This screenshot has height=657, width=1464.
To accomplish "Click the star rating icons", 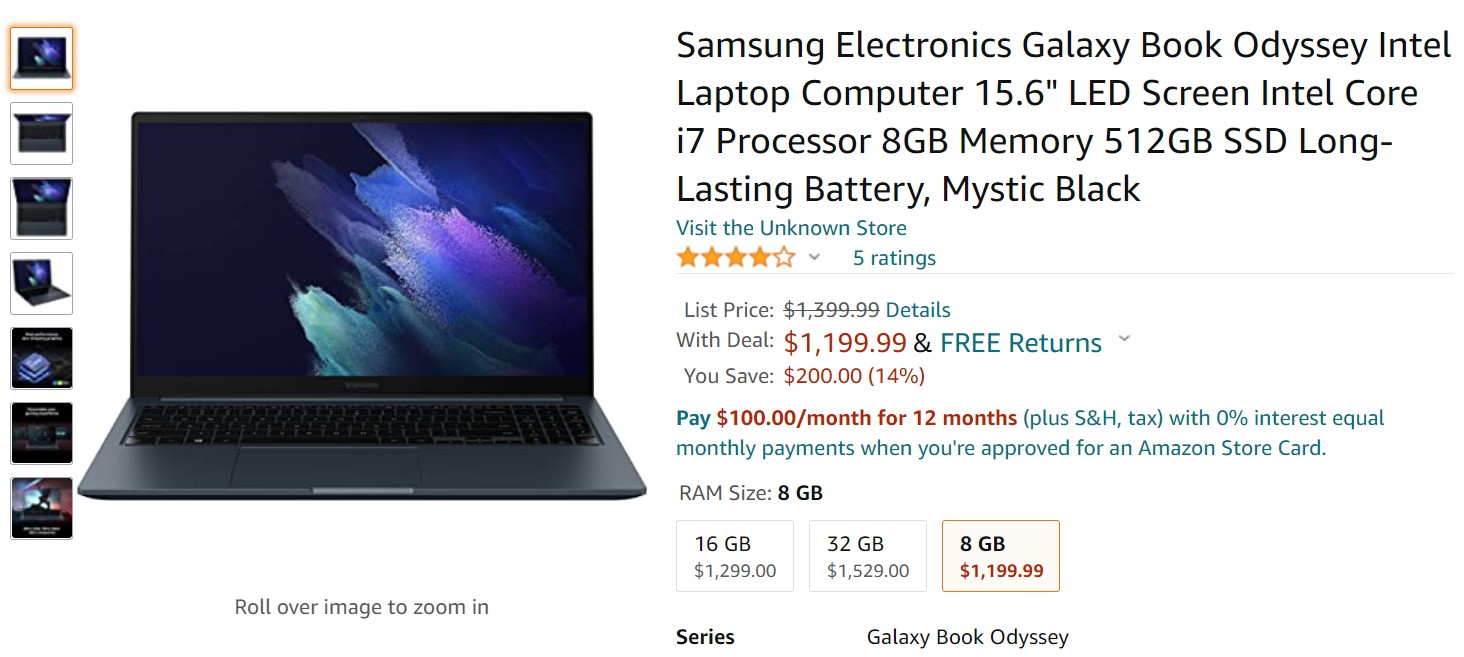I will coord(735,258).
